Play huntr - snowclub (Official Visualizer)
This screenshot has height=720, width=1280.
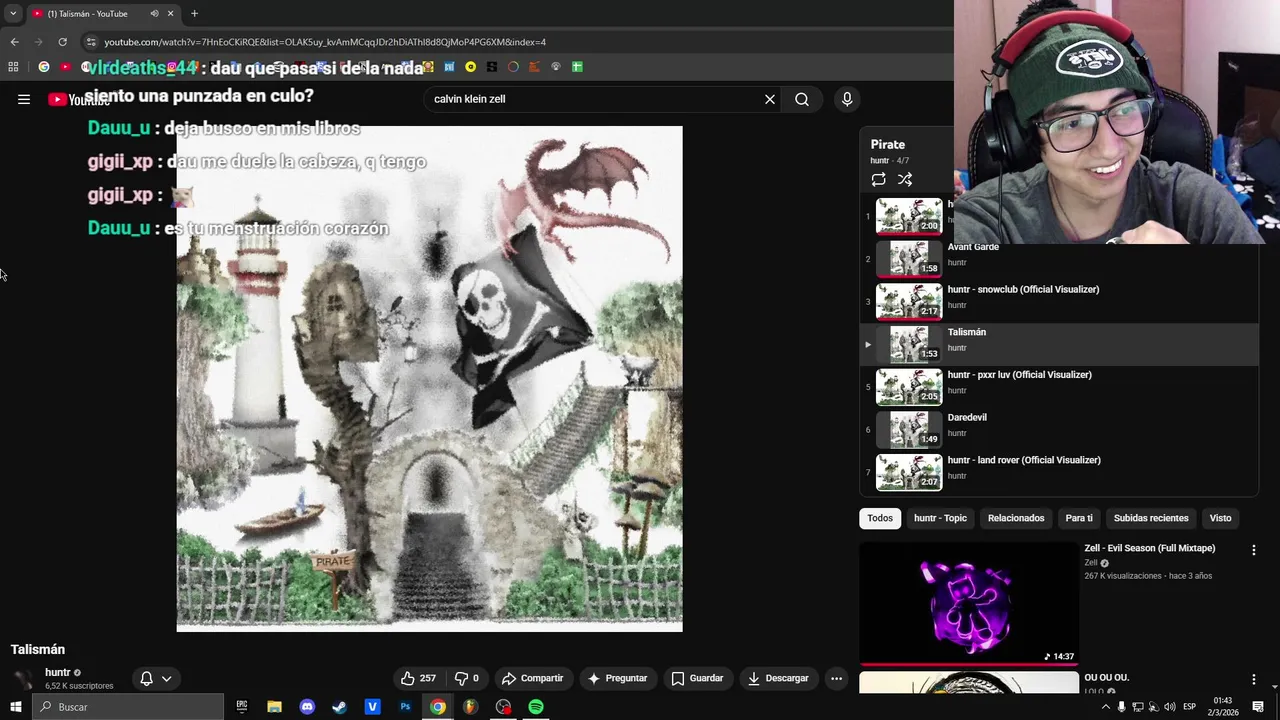[1059, 301]
